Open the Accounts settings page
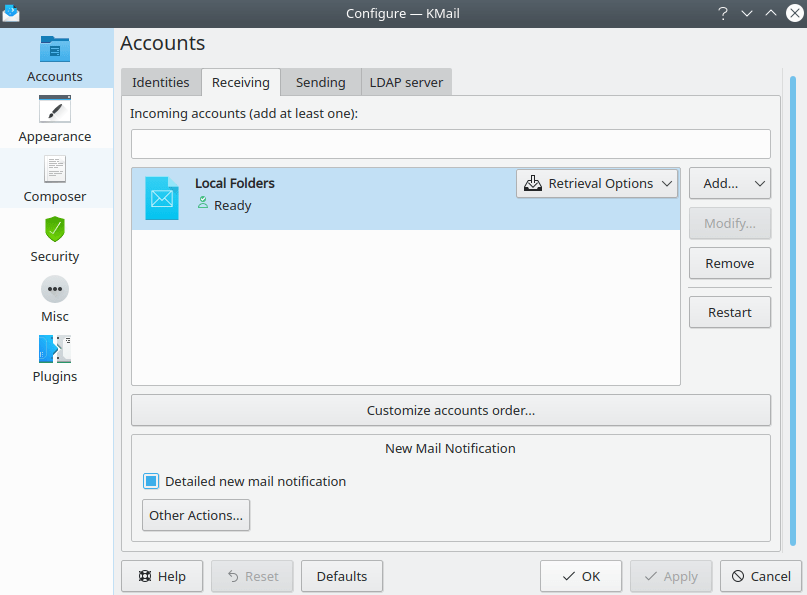Image resolution: width=807 pixels, height=595 pixels. (x=55, y=55)
